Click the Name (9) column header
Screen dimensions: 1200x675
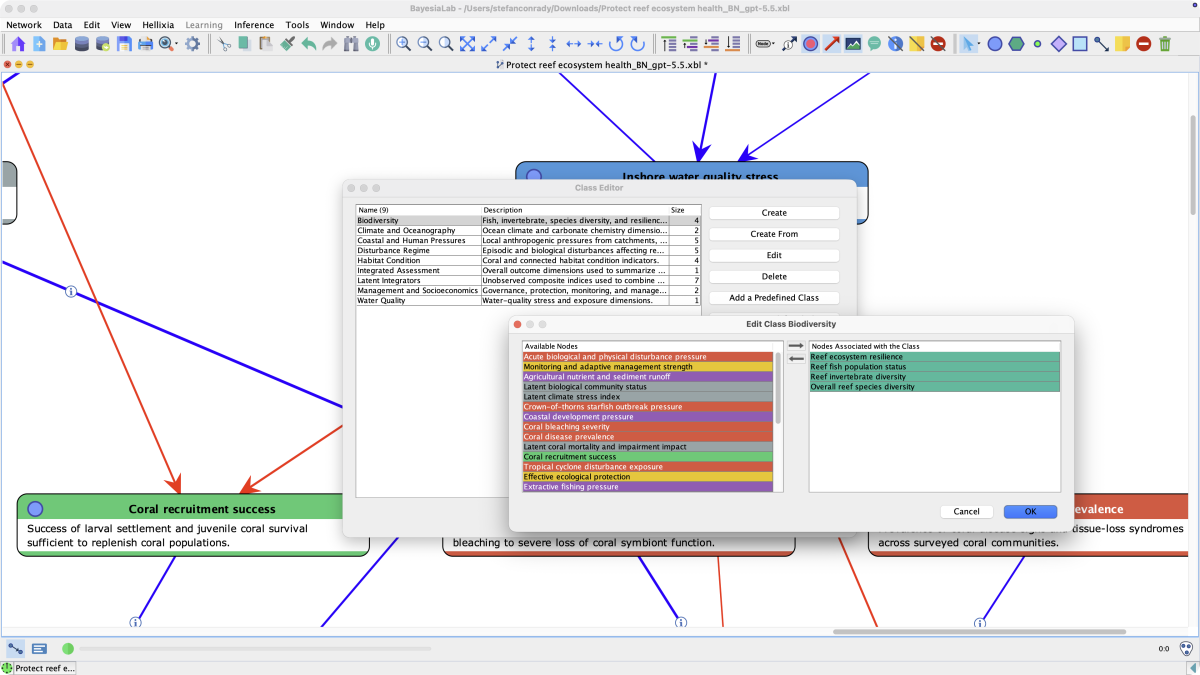418,210
